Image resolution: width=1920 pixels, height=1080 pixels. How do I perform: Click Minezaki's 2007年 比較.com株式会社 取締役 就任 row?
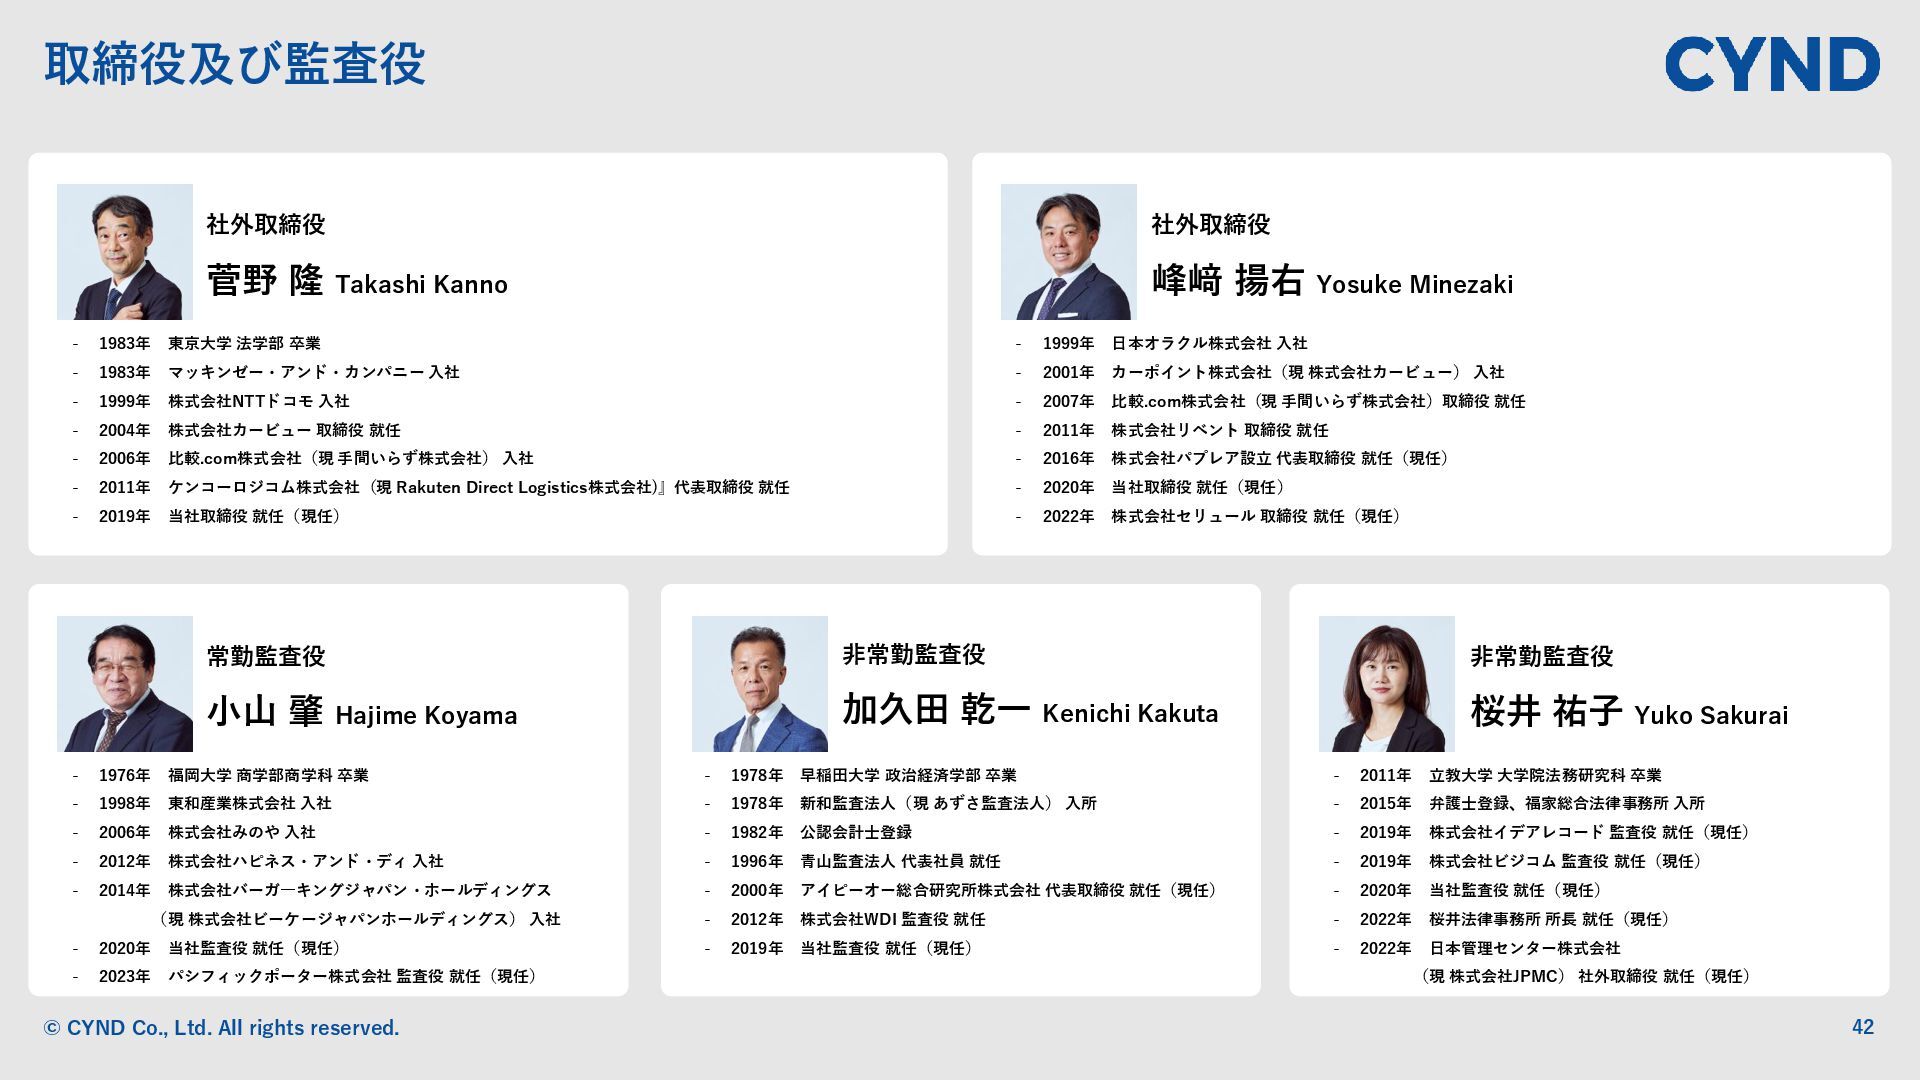1271,401
